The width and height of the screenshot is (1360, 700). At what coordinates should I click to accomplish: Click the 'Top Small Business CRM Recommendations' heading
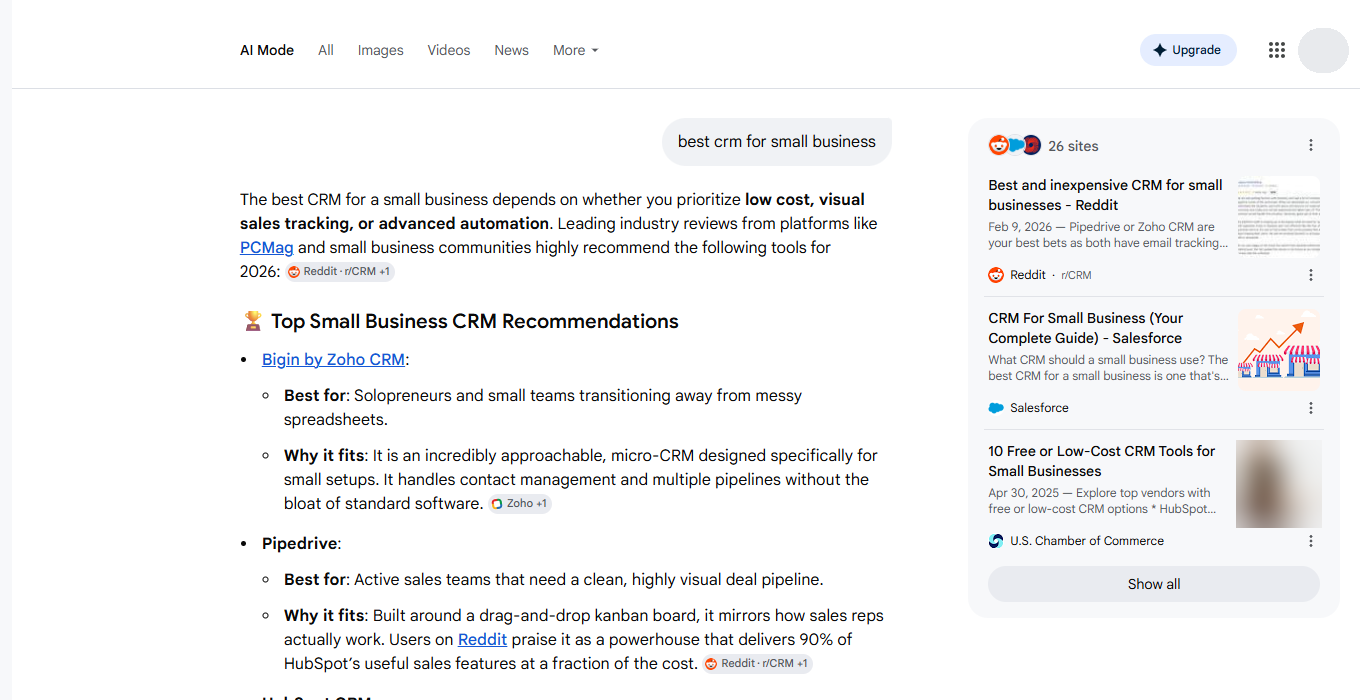(475, 321)
